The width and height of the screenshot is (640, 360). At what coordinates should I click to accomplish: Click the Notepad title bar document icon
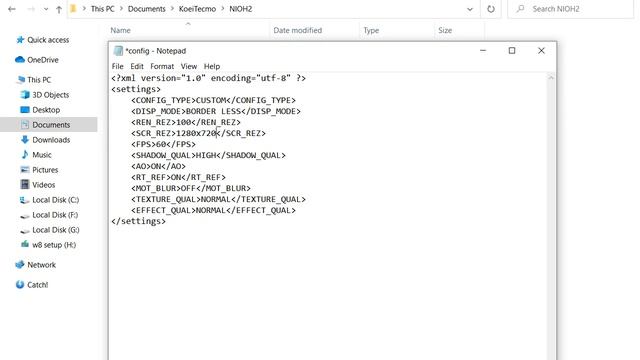(118, 51)
